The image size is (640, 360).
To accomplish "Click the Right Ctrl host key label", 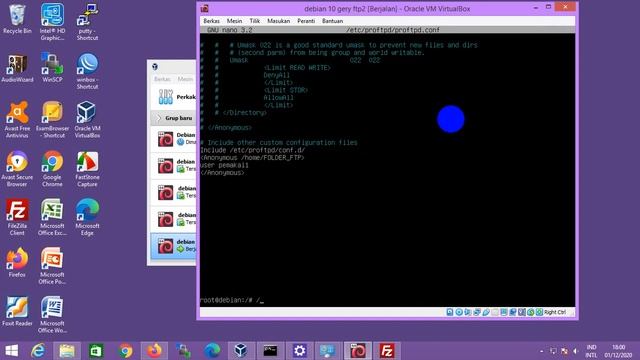I will coord(555,312).
